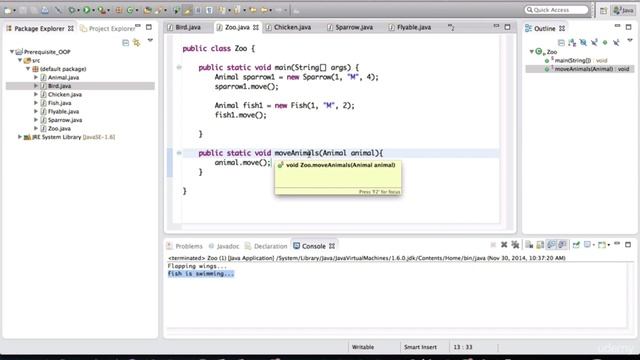Click 'Flapping wings...' console output

(x=197, y=266)
